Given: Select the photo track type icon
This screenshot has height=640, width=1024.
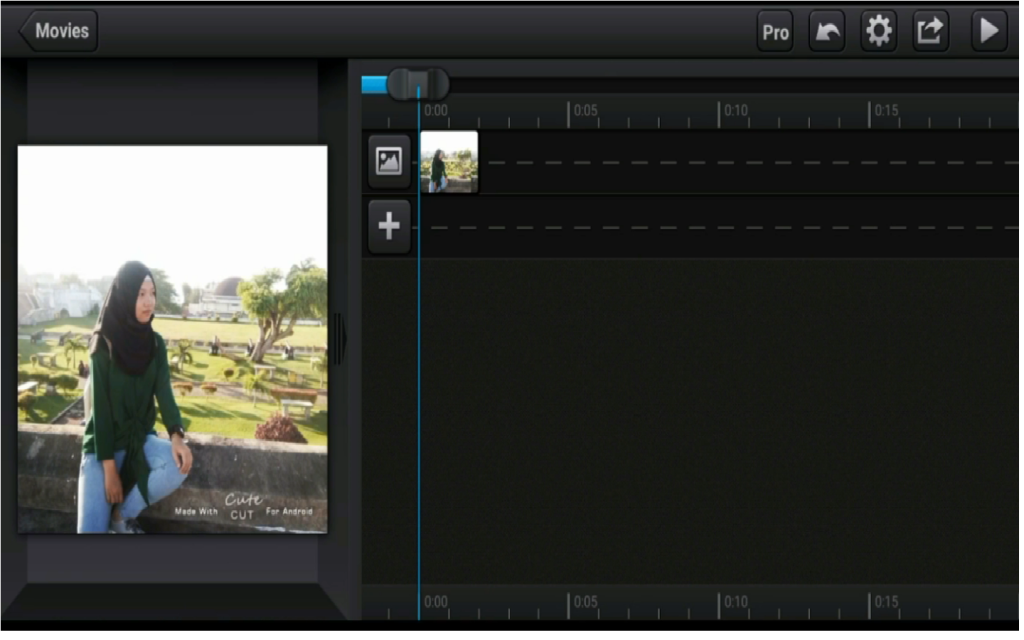Looking at the screenshot, I should tap(391, 162).
